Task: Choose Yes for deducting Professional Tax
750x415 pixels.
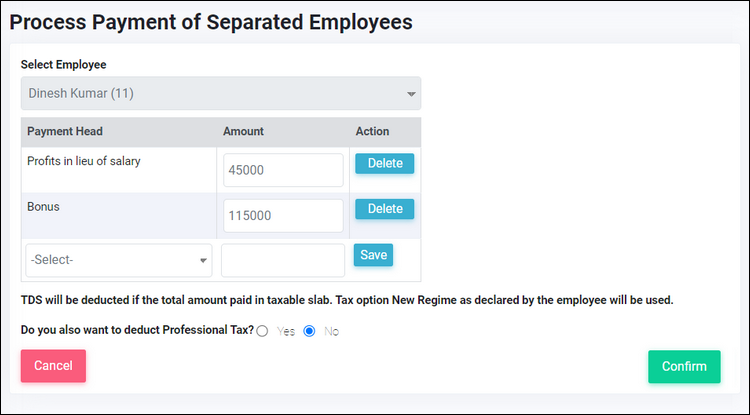Action: pos(262,331)
